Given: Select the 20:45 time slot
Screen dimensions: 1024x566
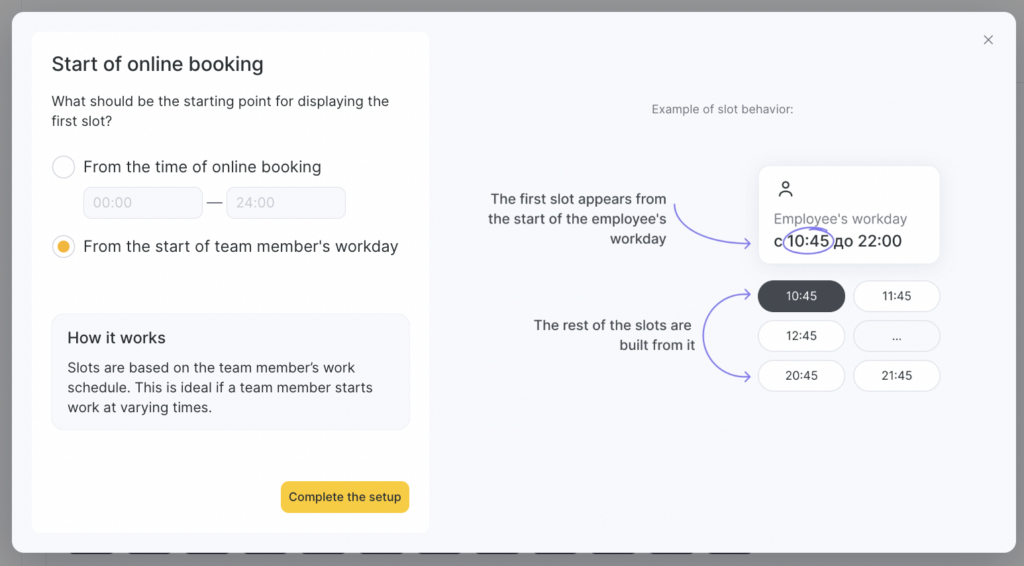Looking at the screenshot, I should [801, 376].
